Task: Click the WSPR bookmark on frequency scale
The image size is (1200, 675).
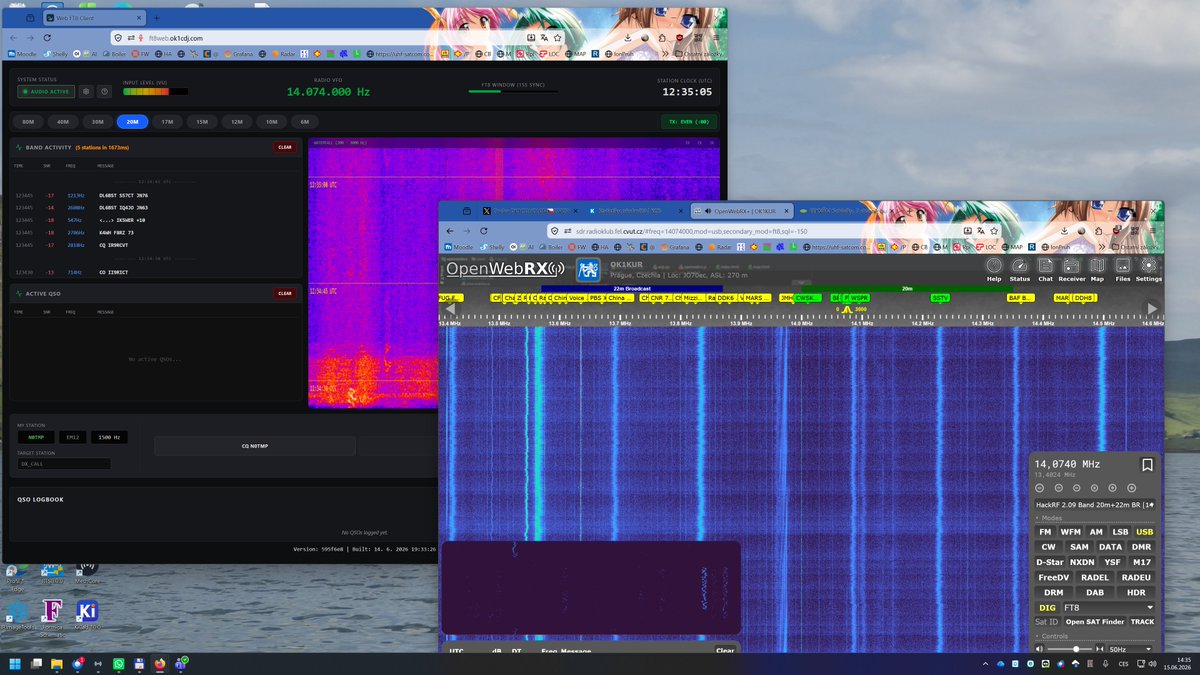Action: pyautogui.click(x=859, y=298)
